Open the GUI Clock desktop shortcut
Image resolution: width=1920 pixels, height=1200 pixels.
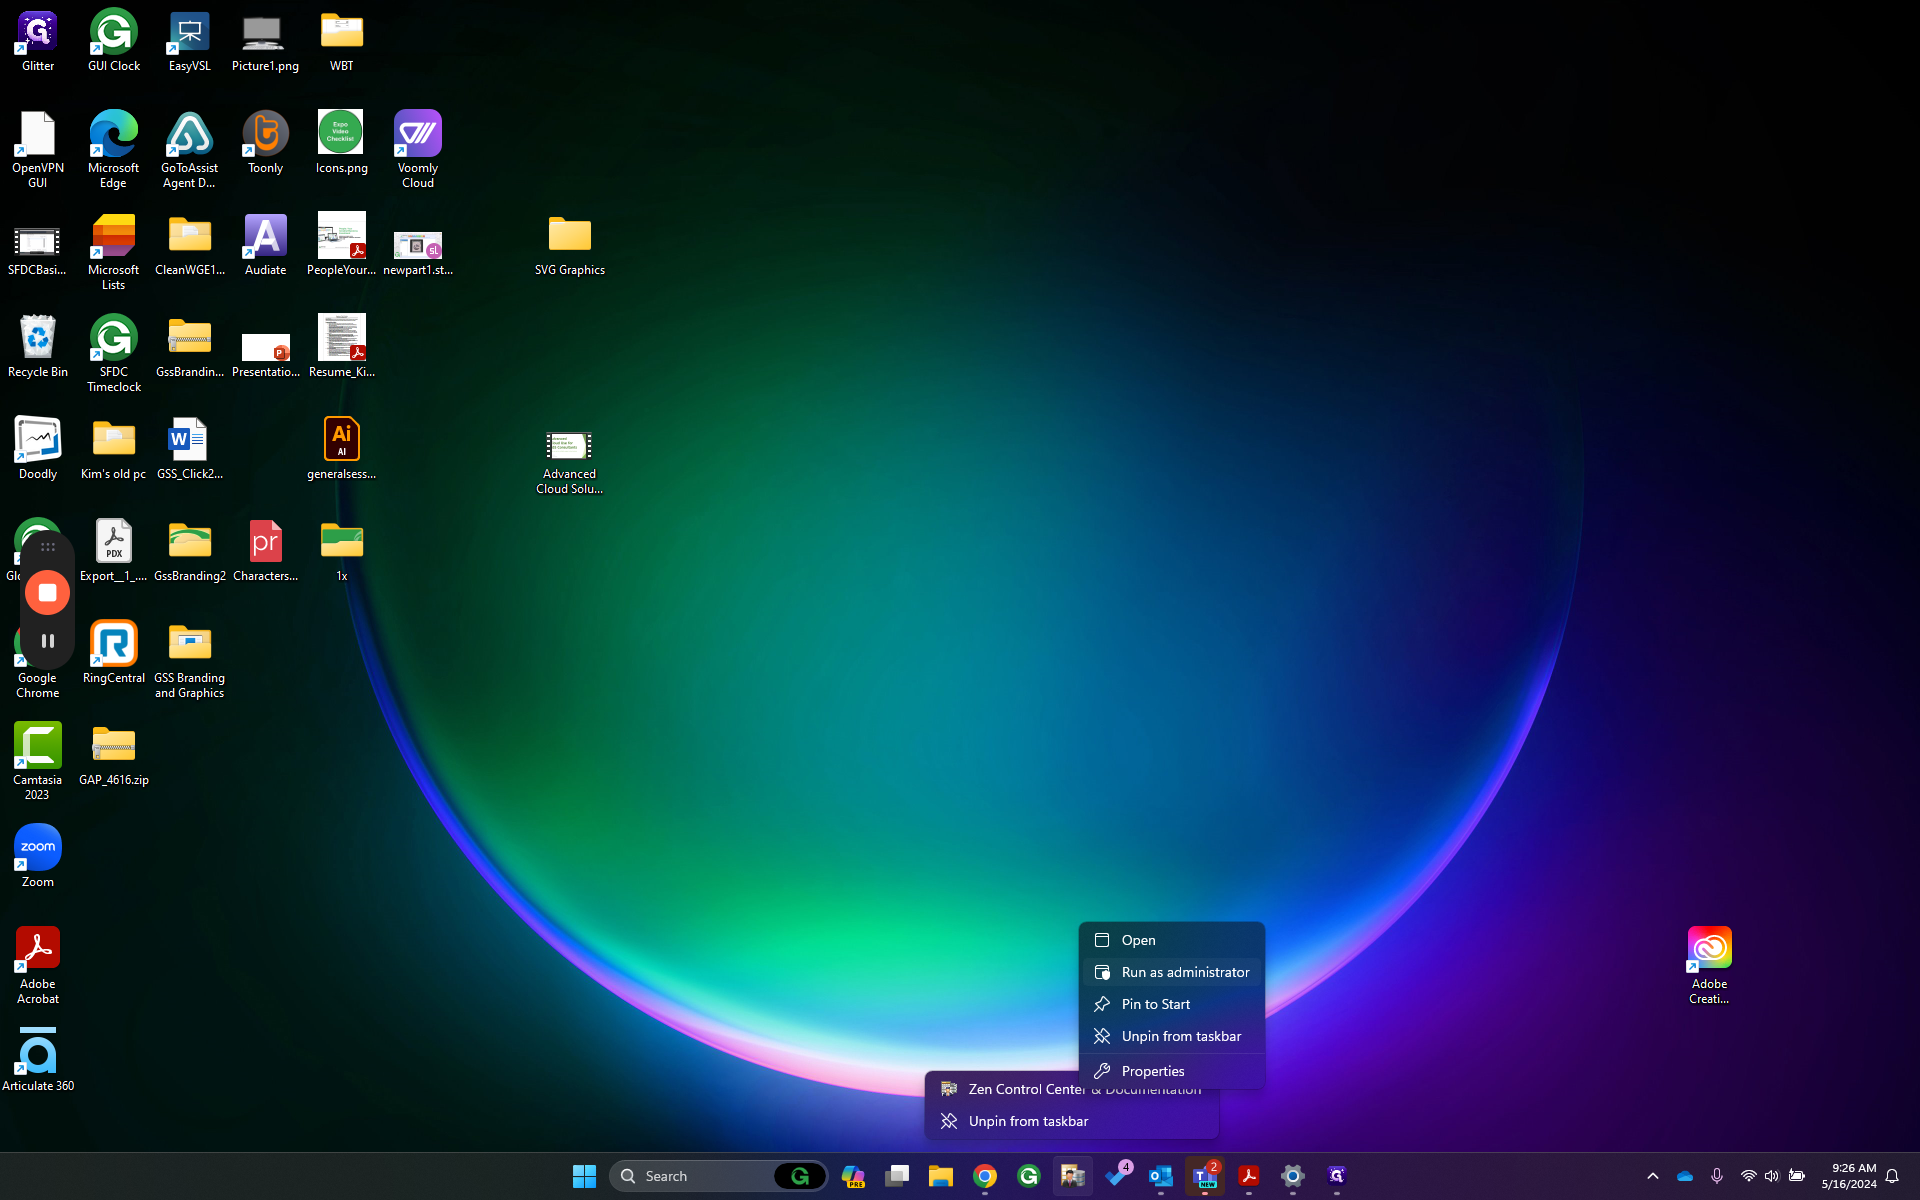(x=114, y=41)
